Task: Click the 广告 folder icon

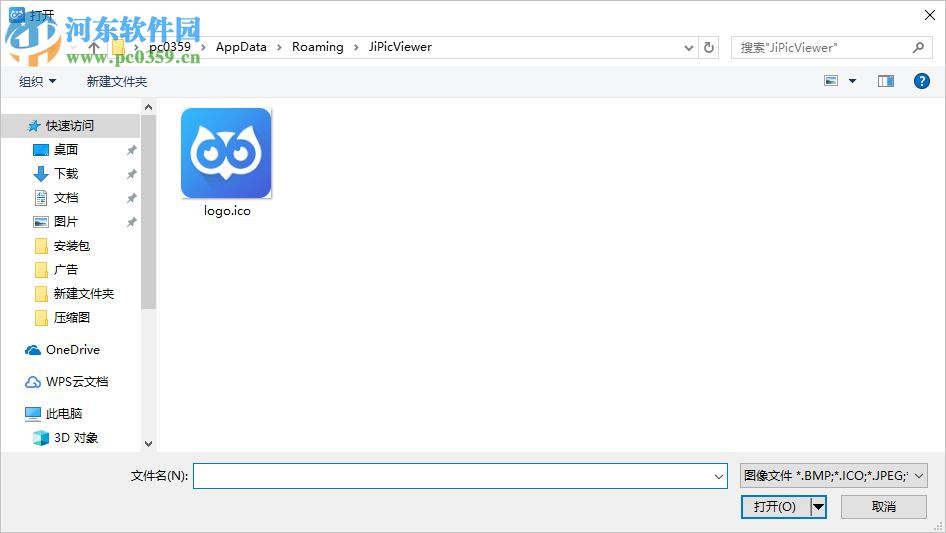Action: coord(41,270)
